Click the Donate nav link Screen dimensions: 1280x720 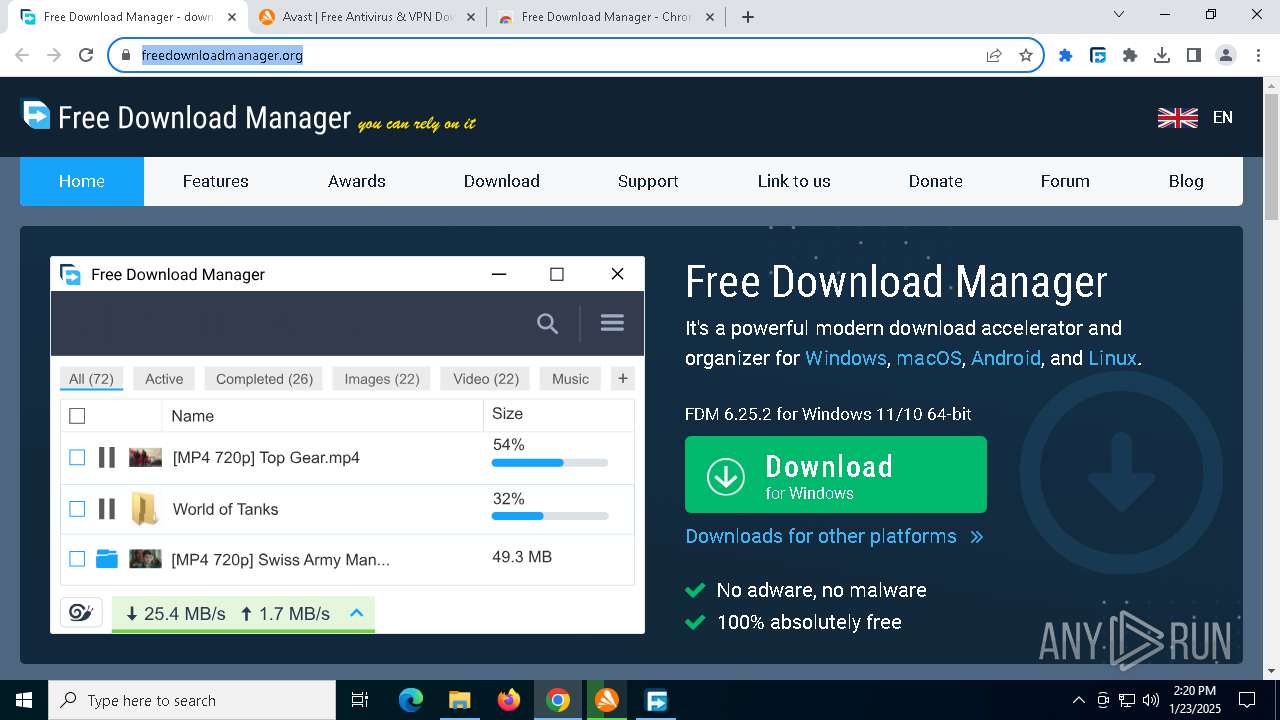935,181
